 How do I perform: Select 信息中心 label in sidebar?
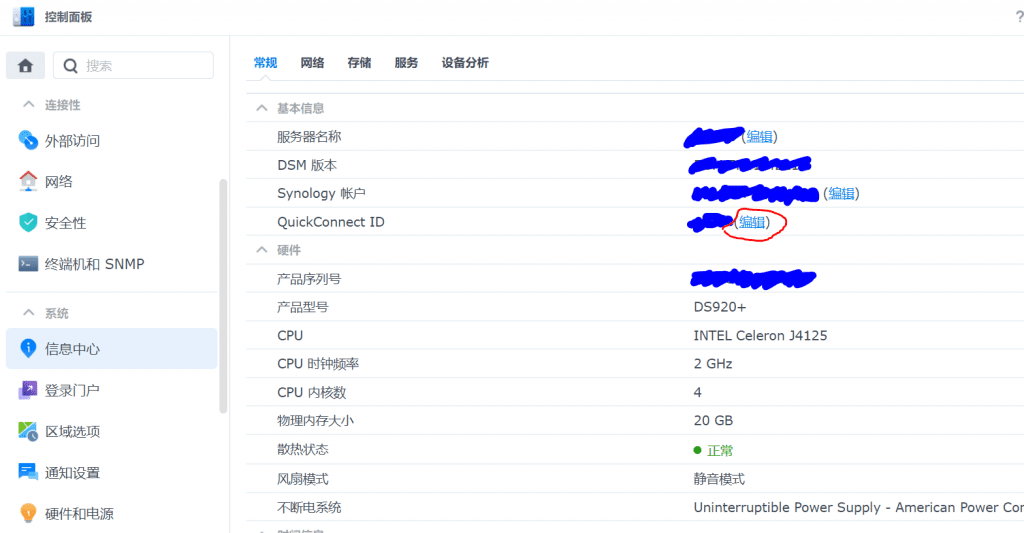click(x=72, y=349)
